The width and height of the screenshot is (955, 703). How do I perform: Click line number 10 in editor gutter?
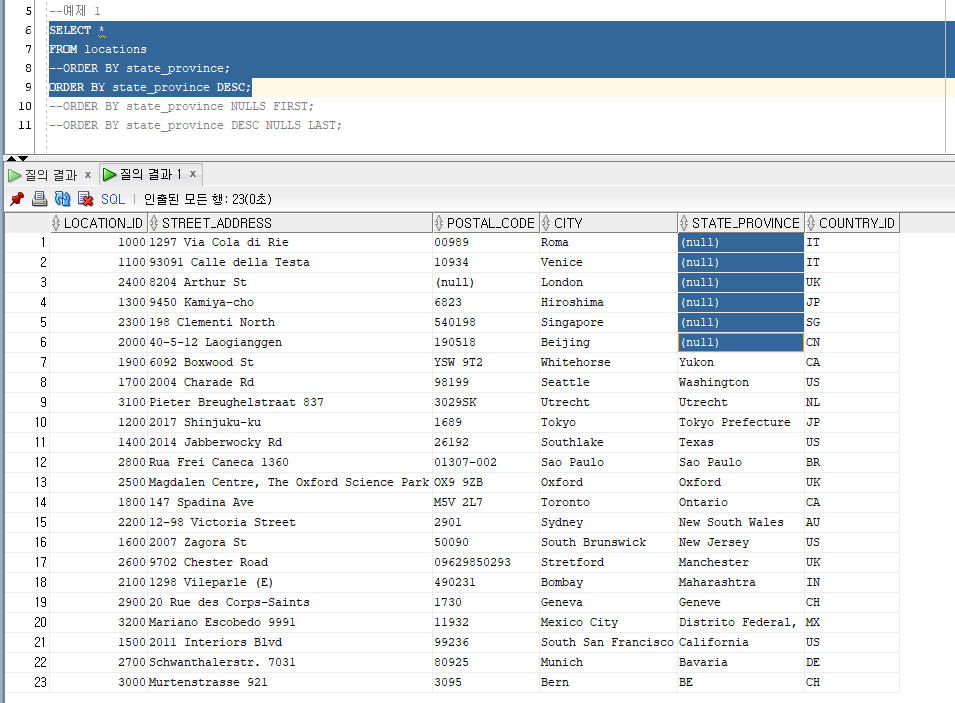pos(24,106)
